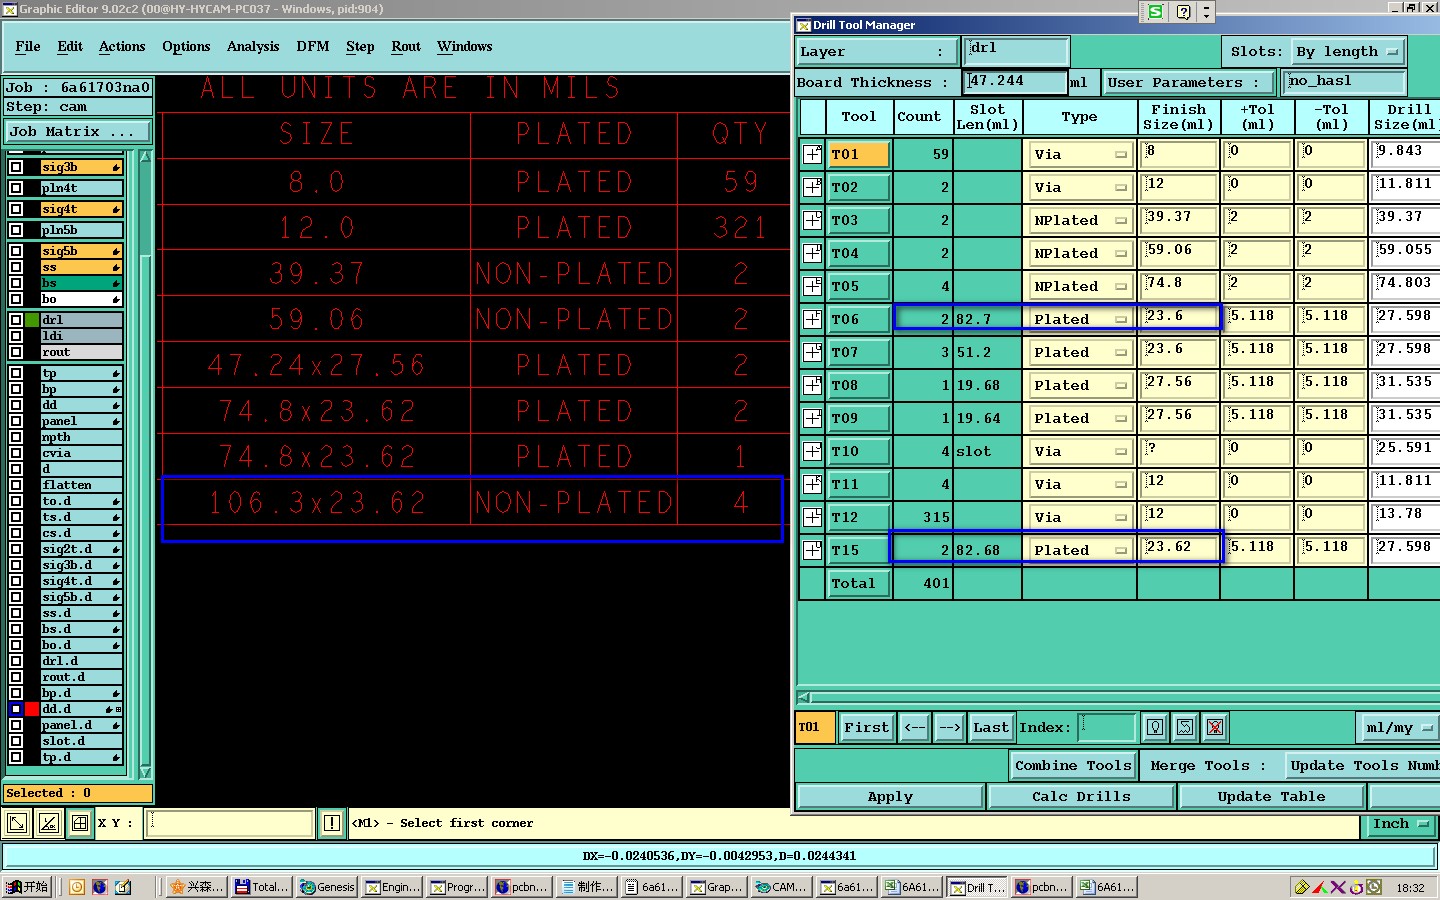Expand tool T02 row plus icon
1440x900 pixels.
click(x=812, y=187)
